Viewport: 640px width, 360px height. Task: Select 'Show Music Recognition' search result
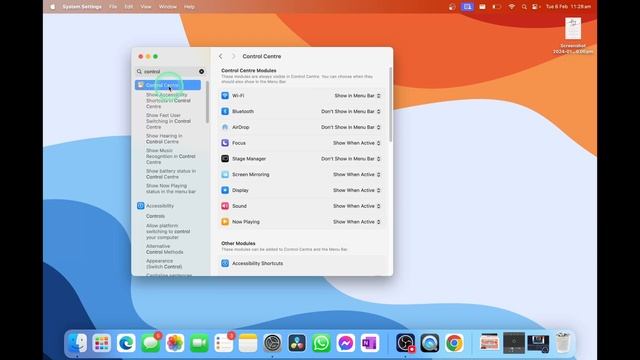point(171,156)
